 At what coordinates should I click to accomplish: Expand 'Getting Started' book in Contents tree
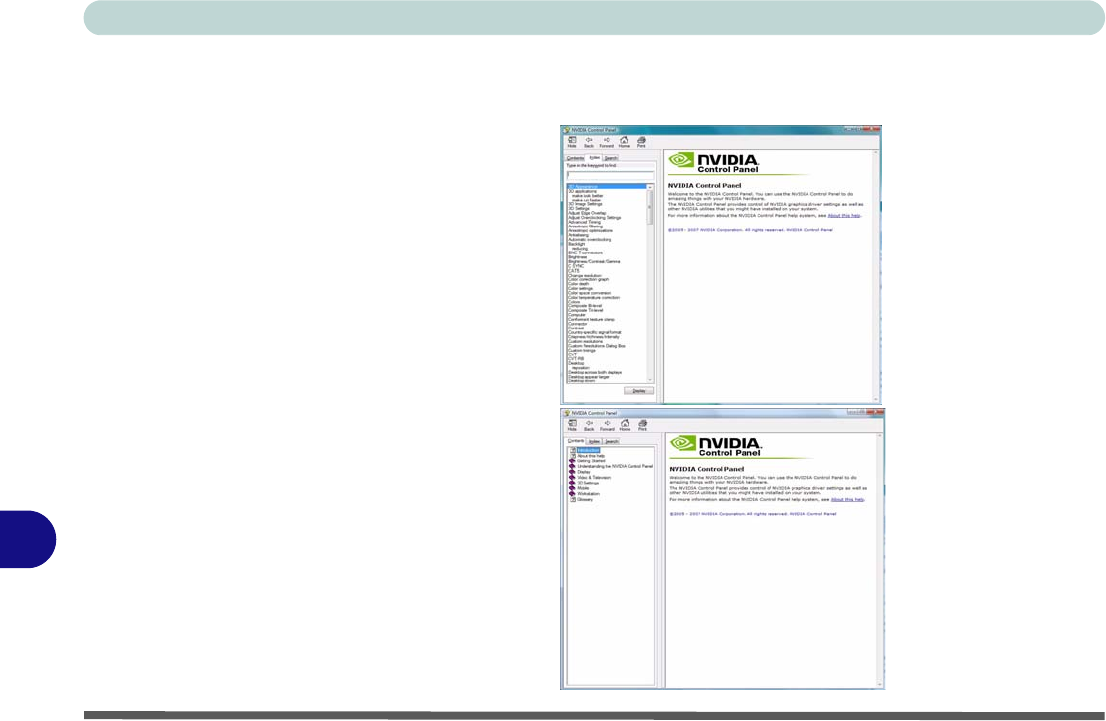(x=590, y=461)
